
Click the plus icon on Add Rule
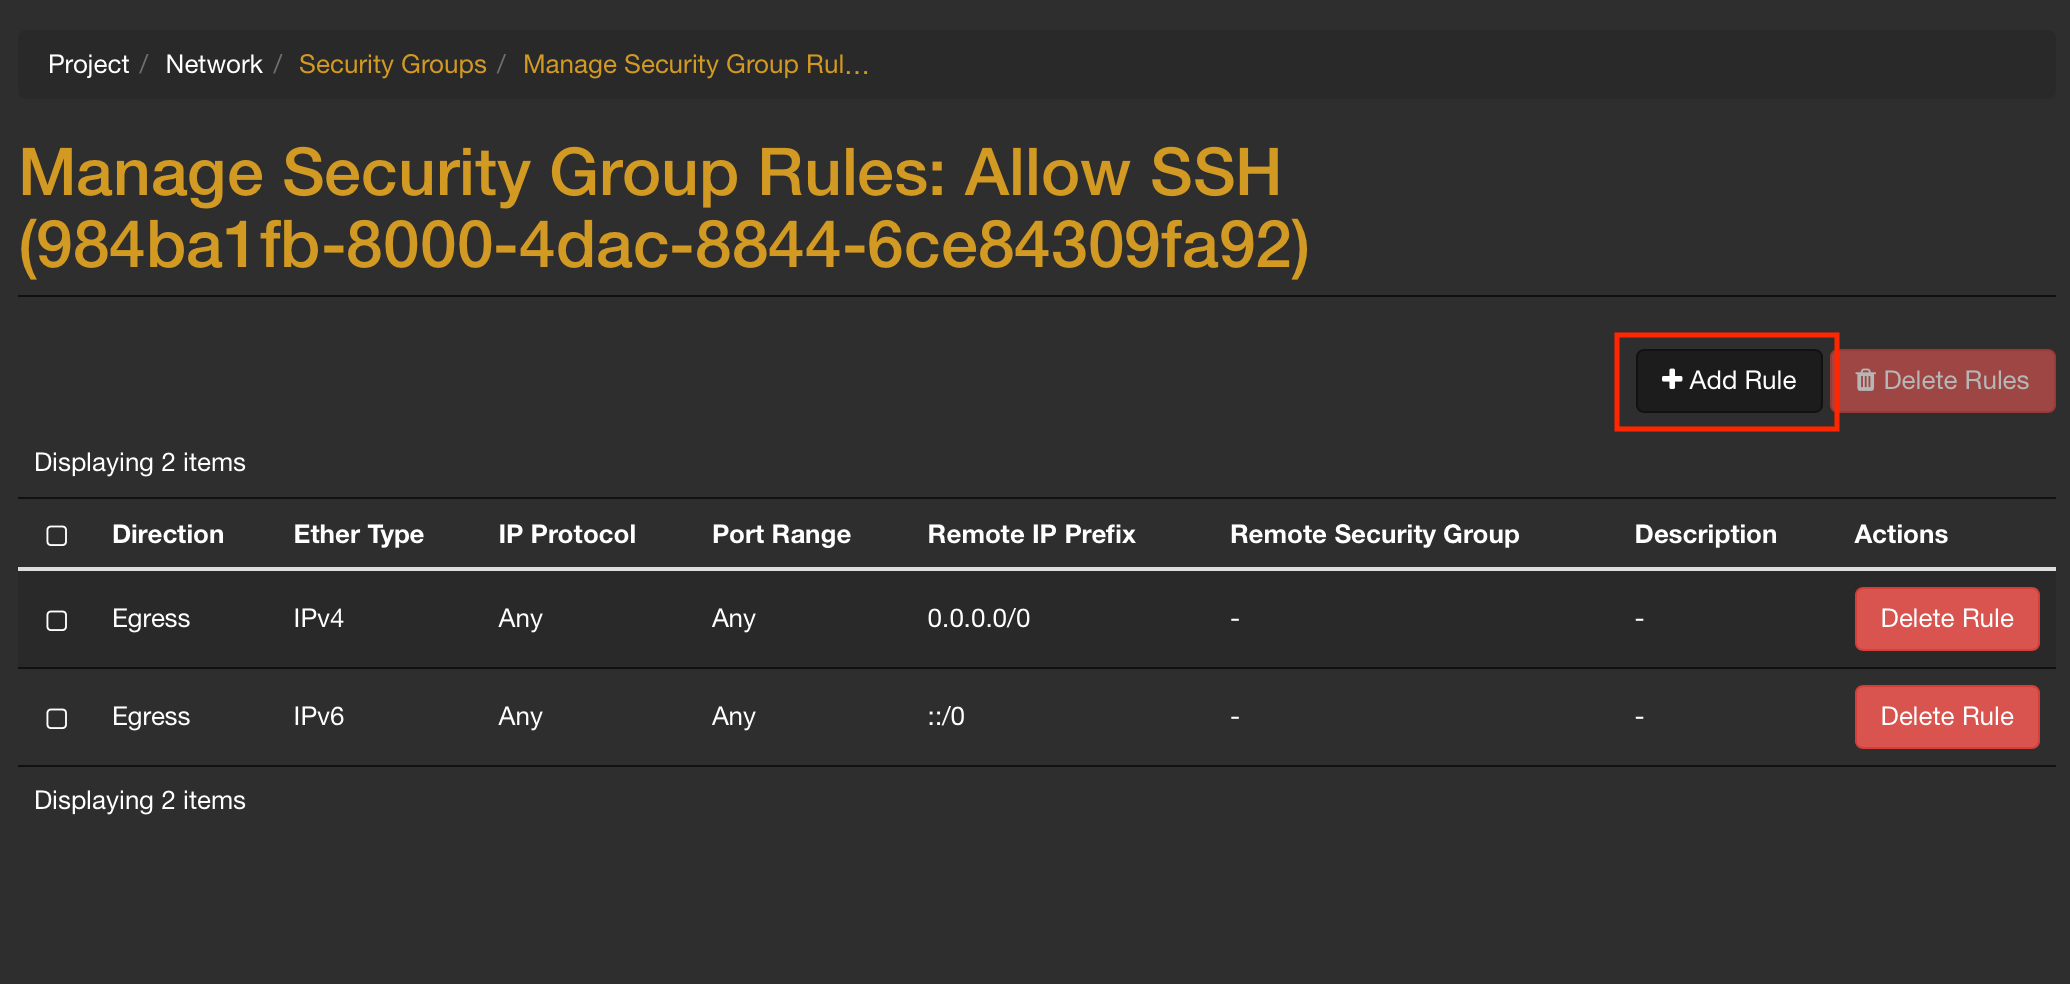[x=1671, y=380]
